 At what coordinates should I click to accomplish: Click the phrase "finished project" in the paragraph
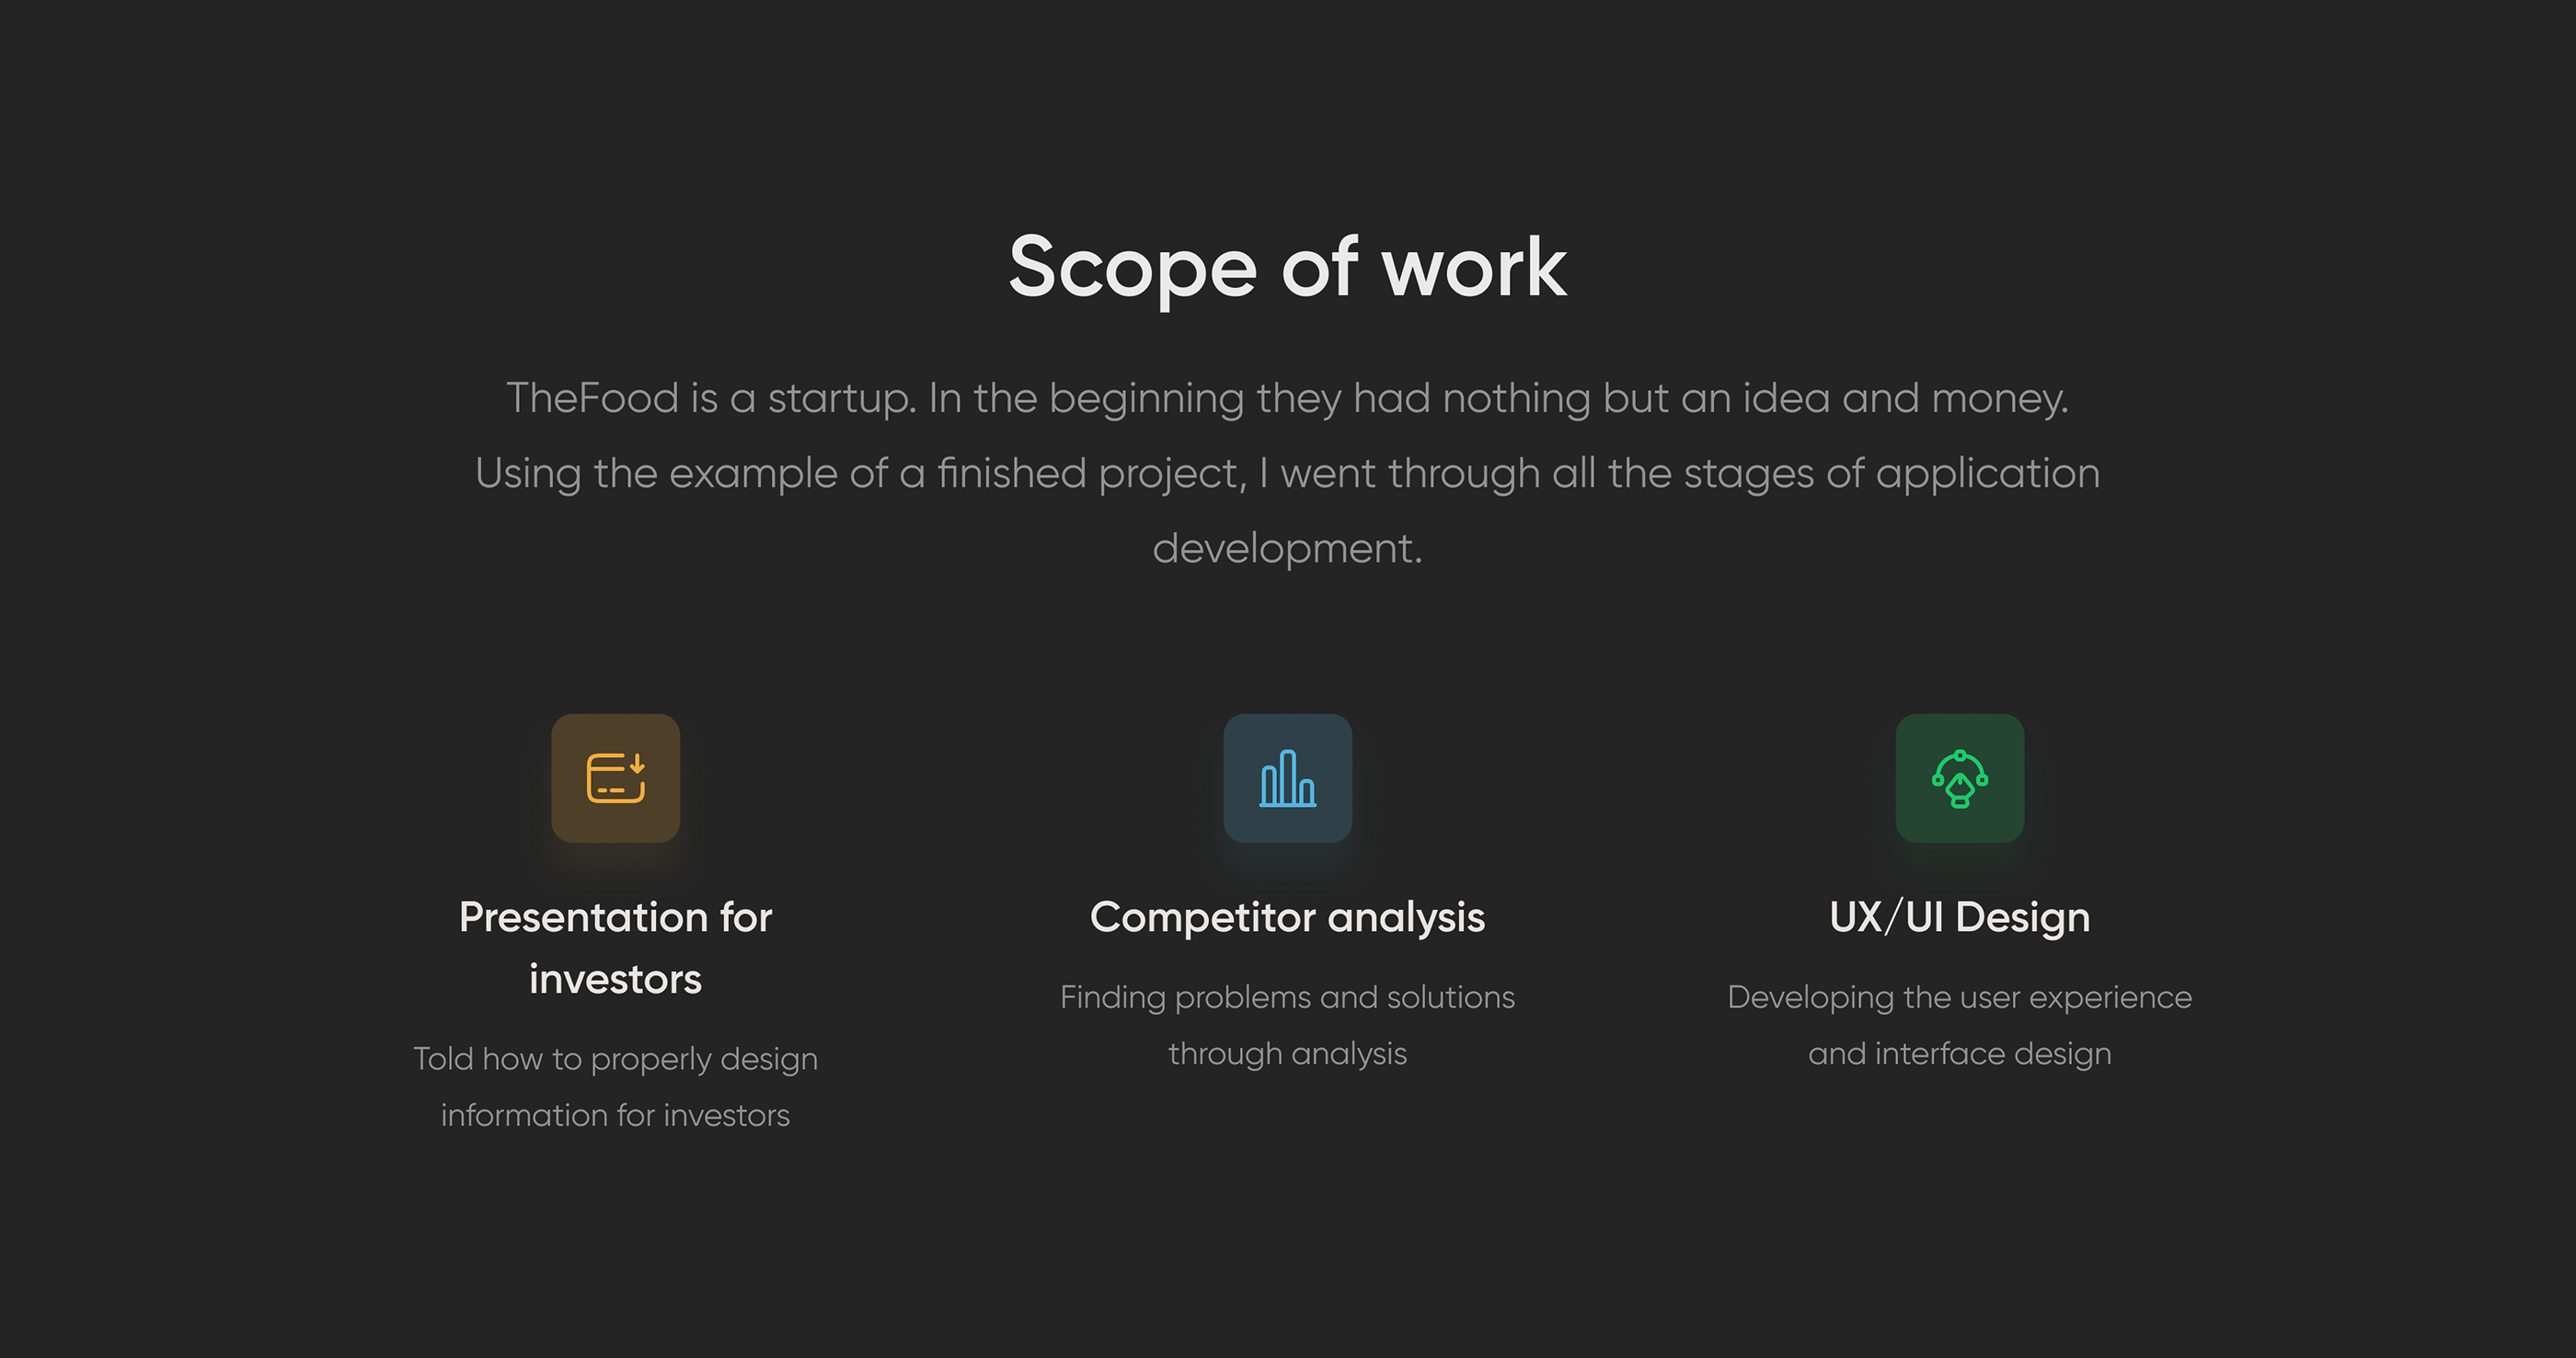[1091, 473]
